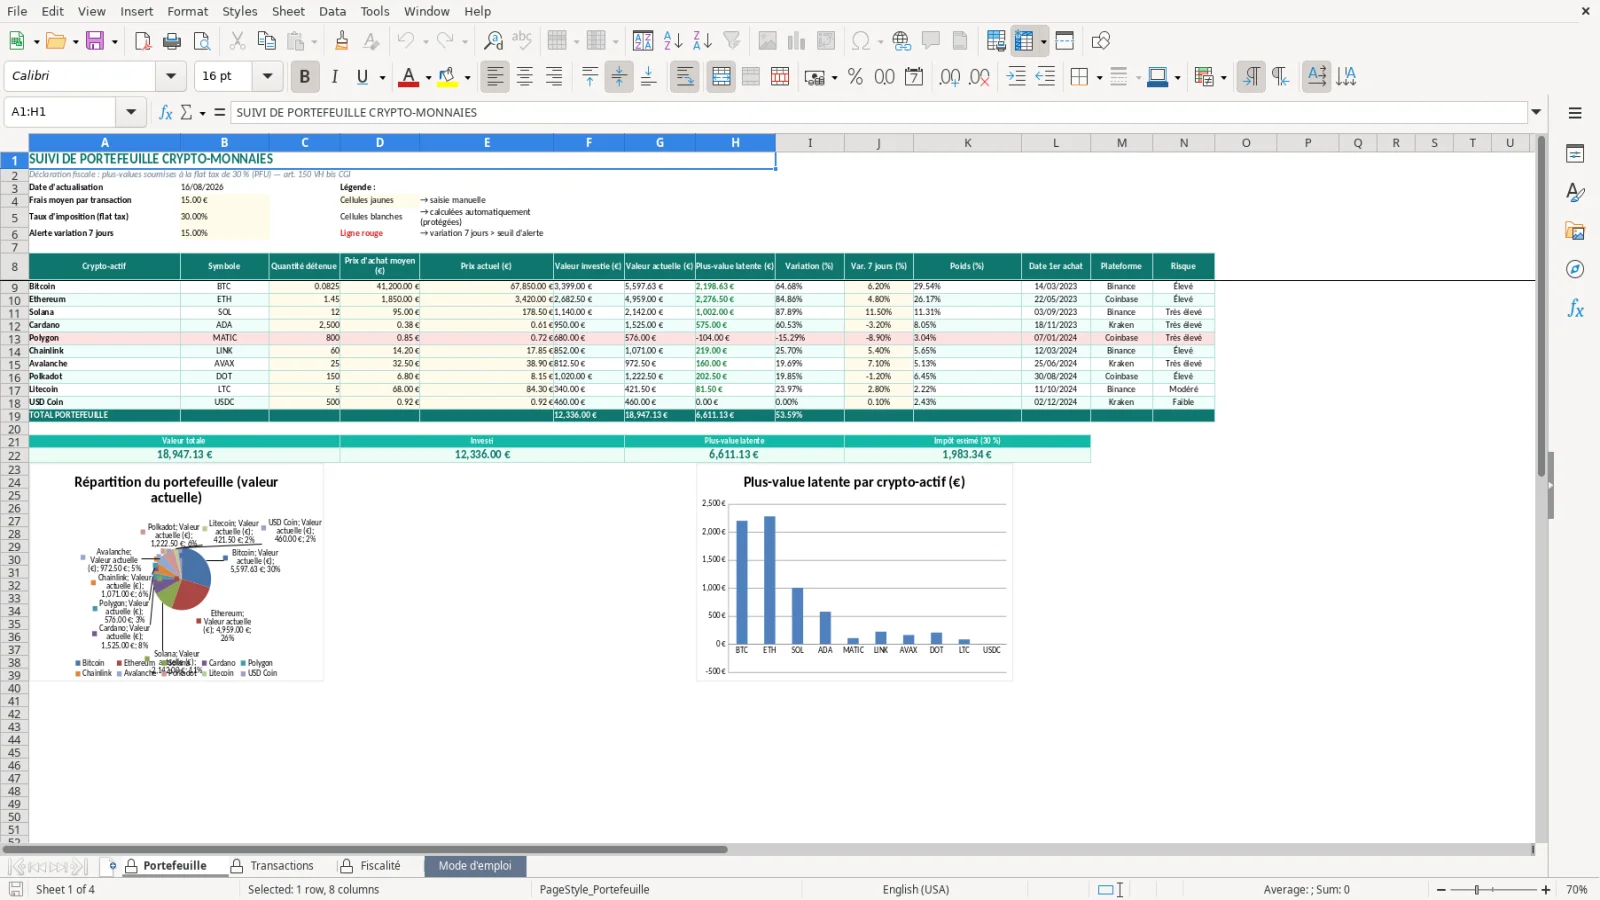
Task: Expand Name Box dropdown arrow
Action: [131, 112]
